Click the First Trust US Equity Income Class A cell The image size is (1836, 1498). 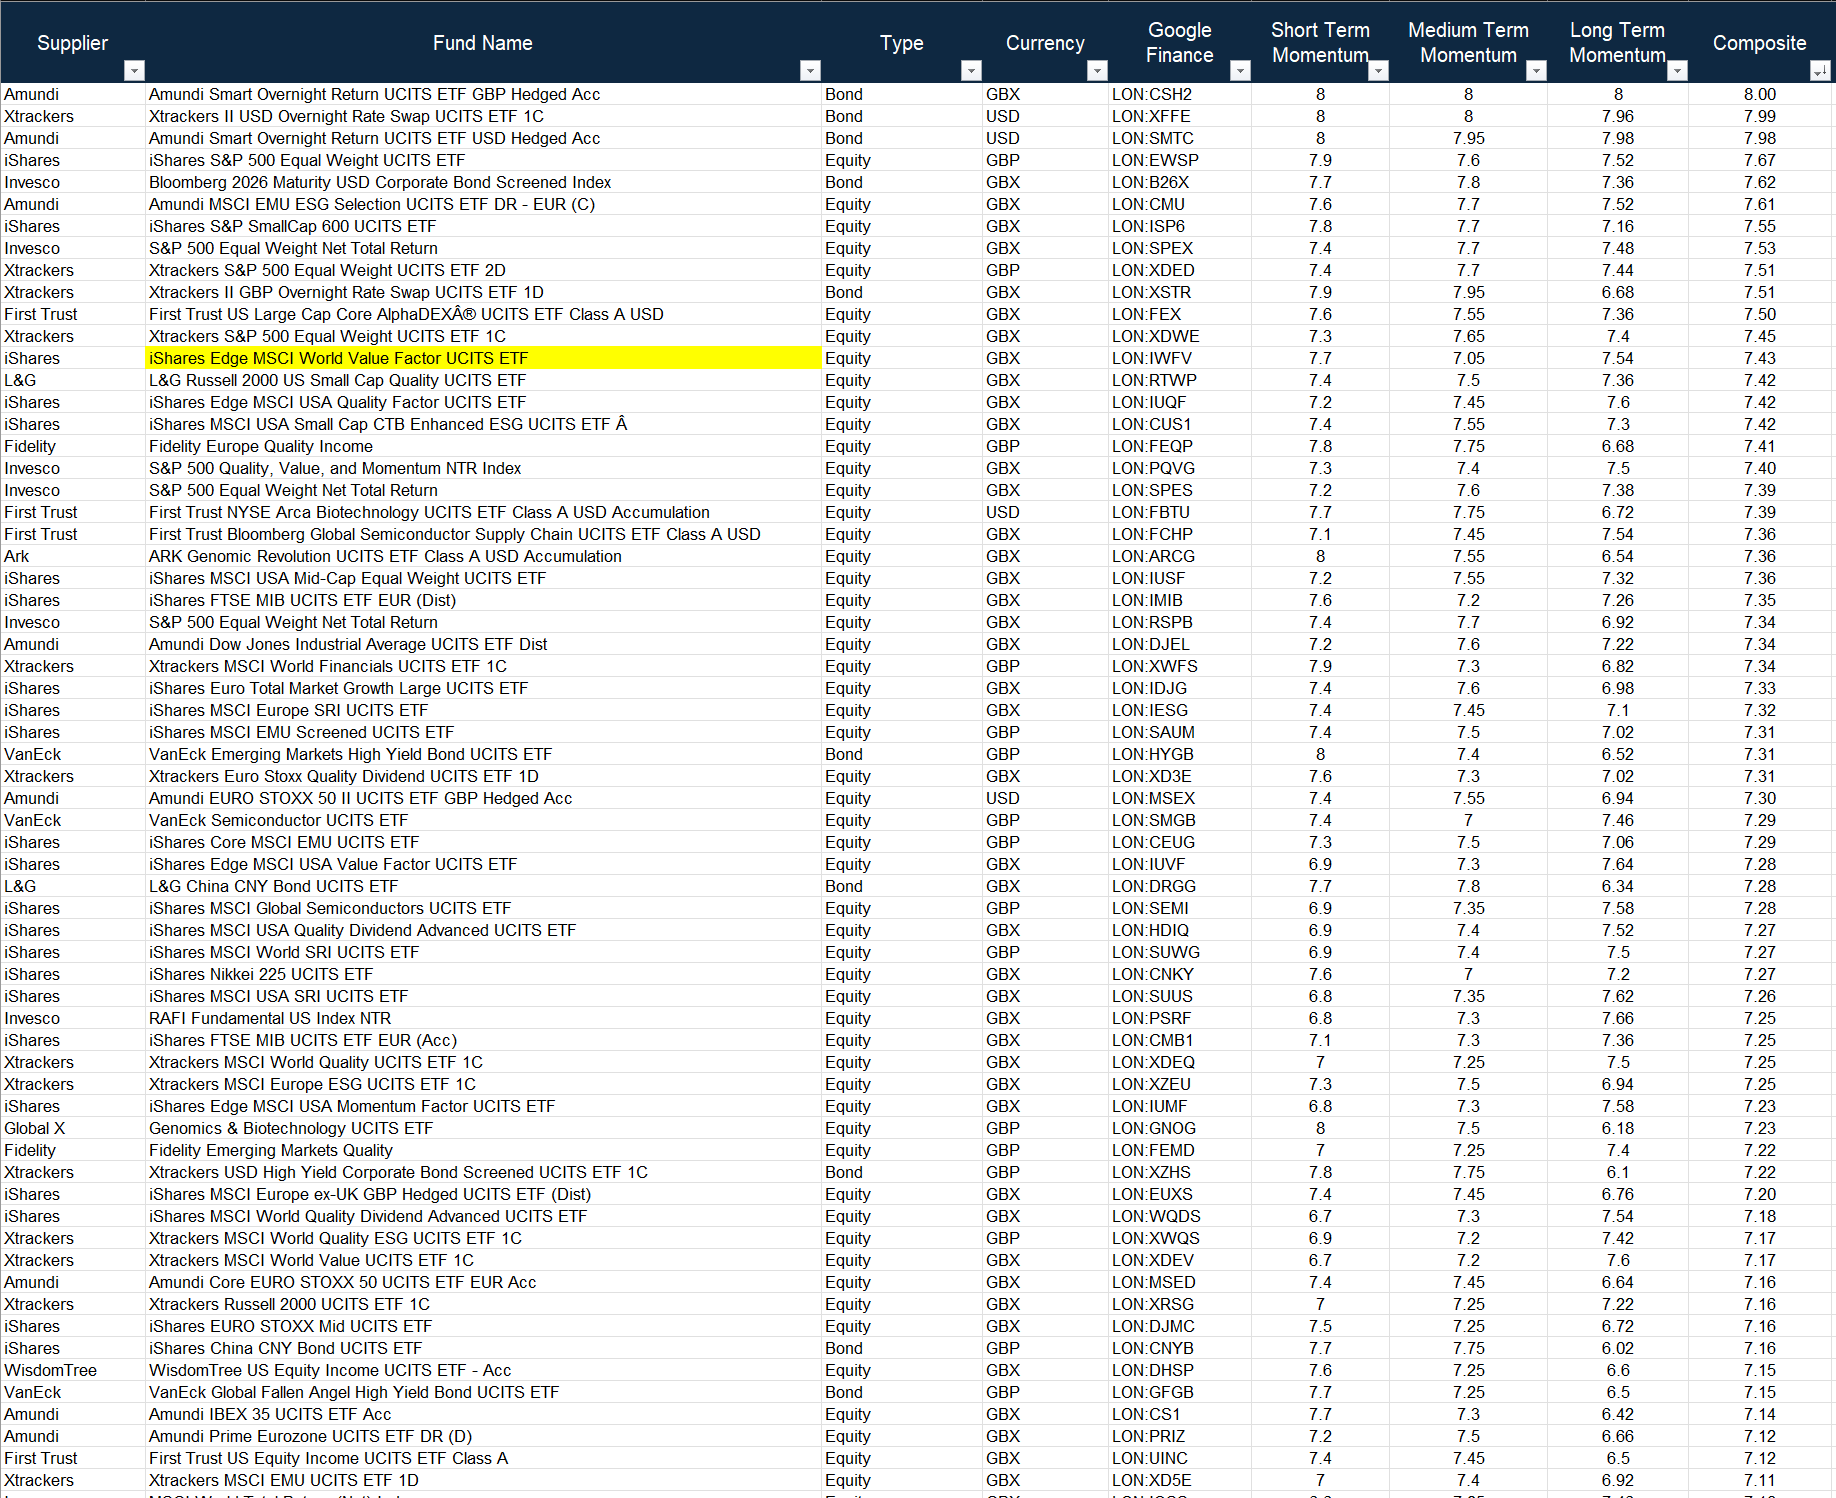[483, 1458]
